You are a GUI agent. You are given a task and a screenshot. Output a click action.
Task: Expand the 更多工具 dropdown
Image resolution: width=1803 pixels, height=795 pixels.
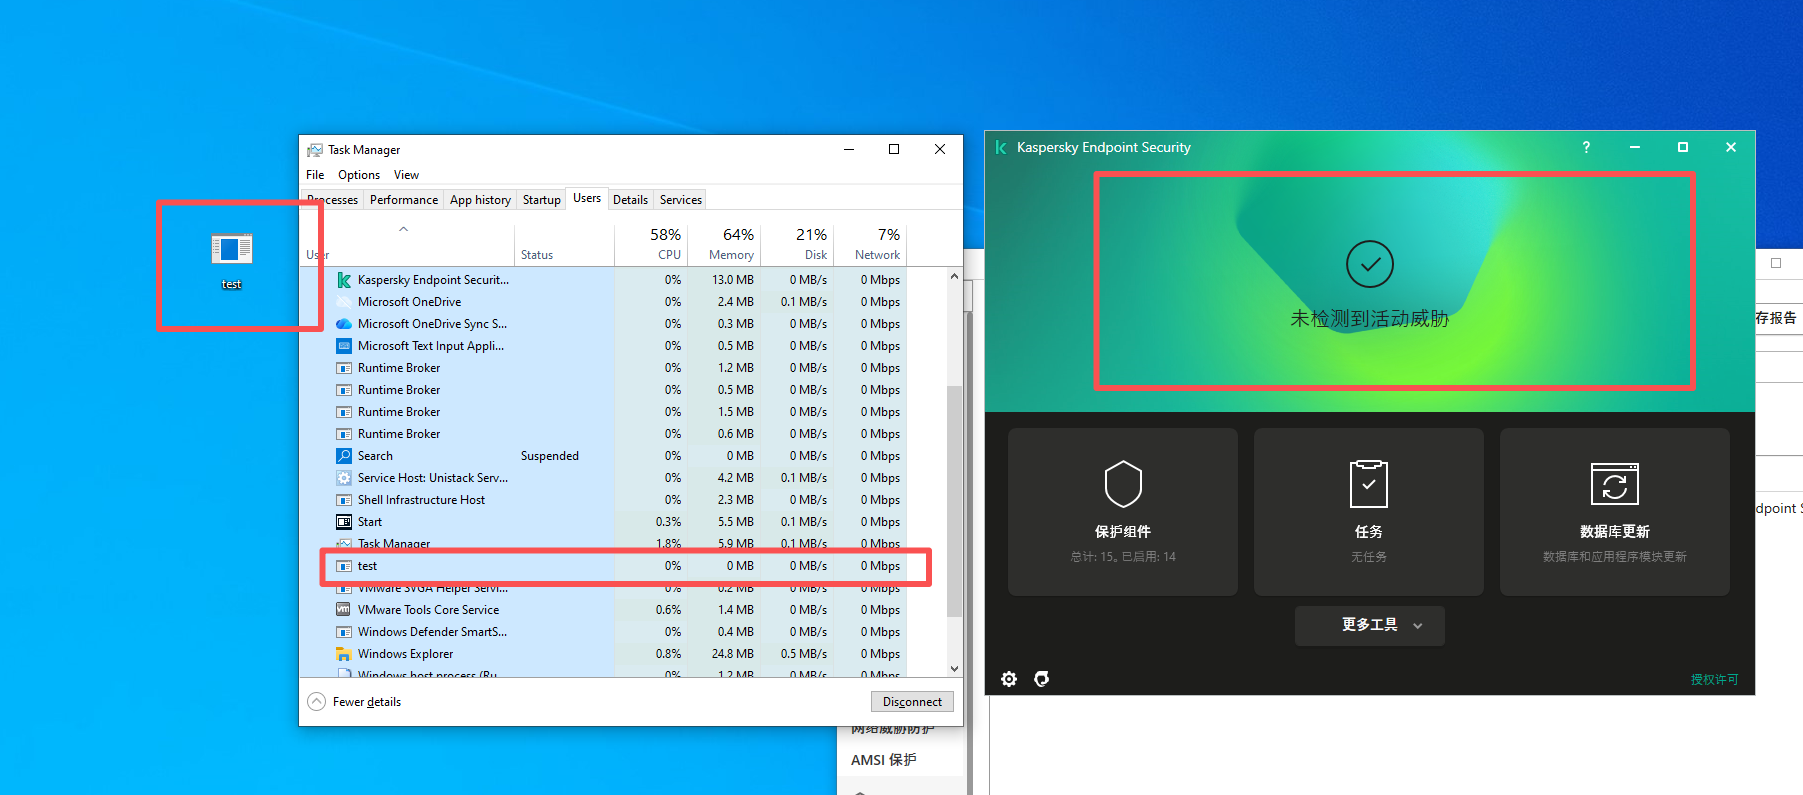click(x=1370, y=625)
